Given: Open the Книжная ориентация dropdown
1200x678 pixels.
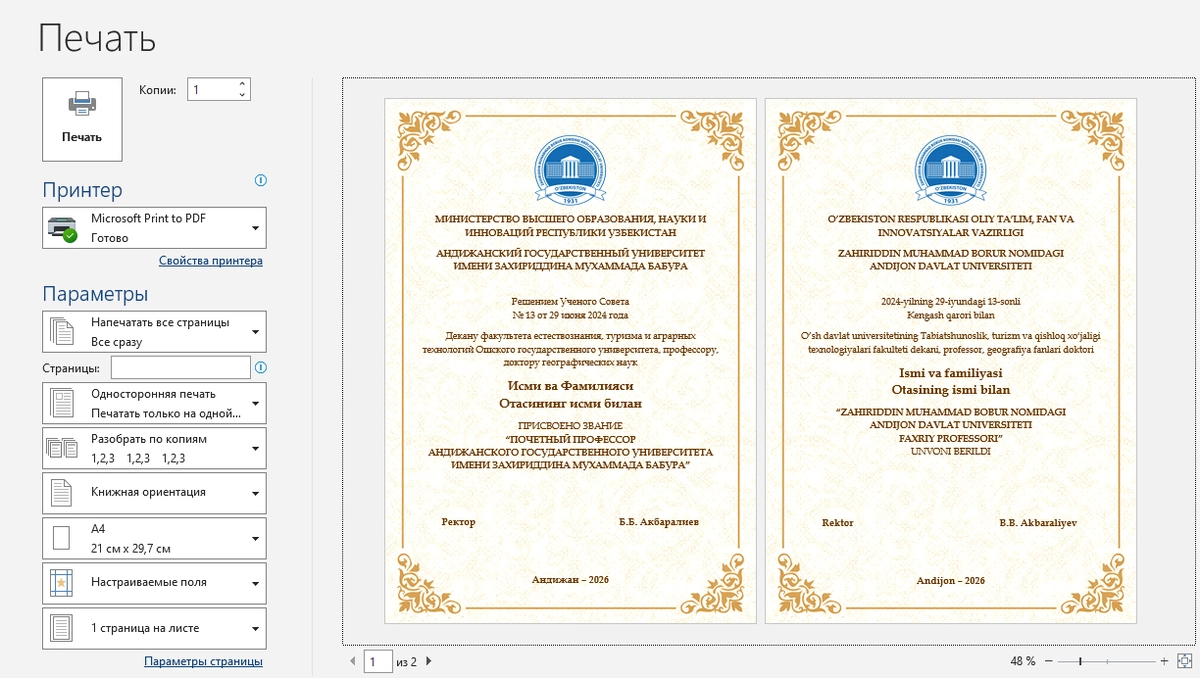Looking at the screenshot, I should coord(154,493).
